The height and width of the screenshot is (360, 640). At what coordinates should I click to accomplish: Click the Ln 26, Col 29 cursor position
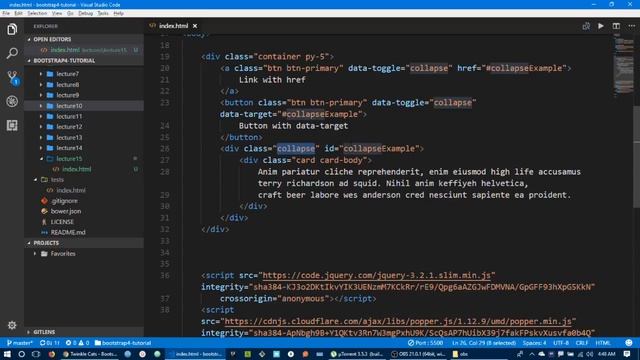(x=484, y=343)
